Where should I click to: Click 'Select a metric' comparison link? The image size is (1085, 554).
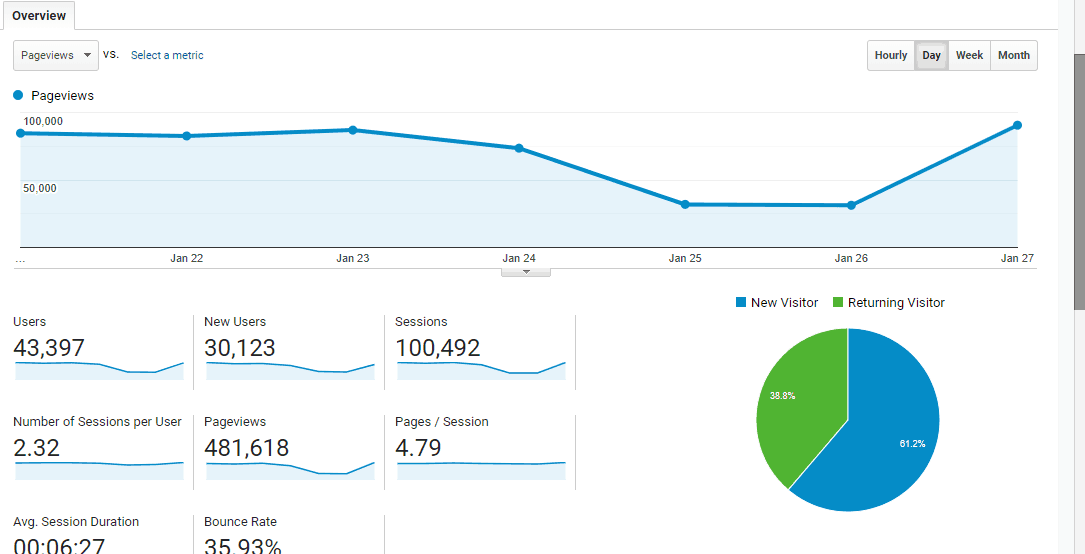(x=167, y=56)
